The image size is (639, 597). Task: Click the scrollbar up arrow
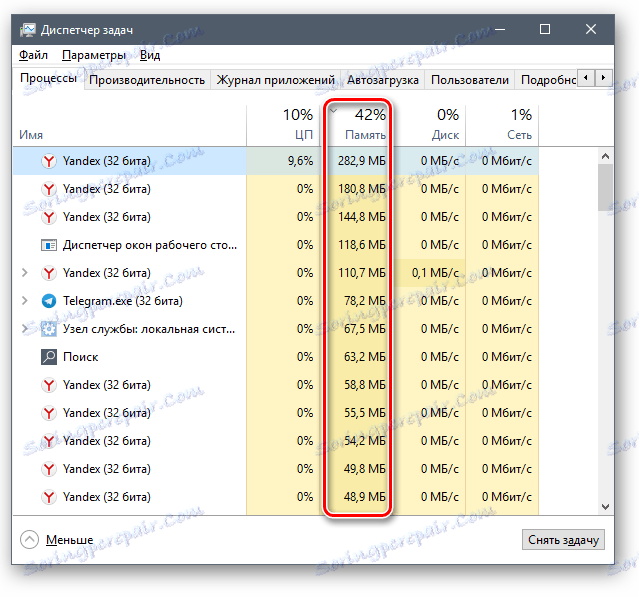point(606,156)
